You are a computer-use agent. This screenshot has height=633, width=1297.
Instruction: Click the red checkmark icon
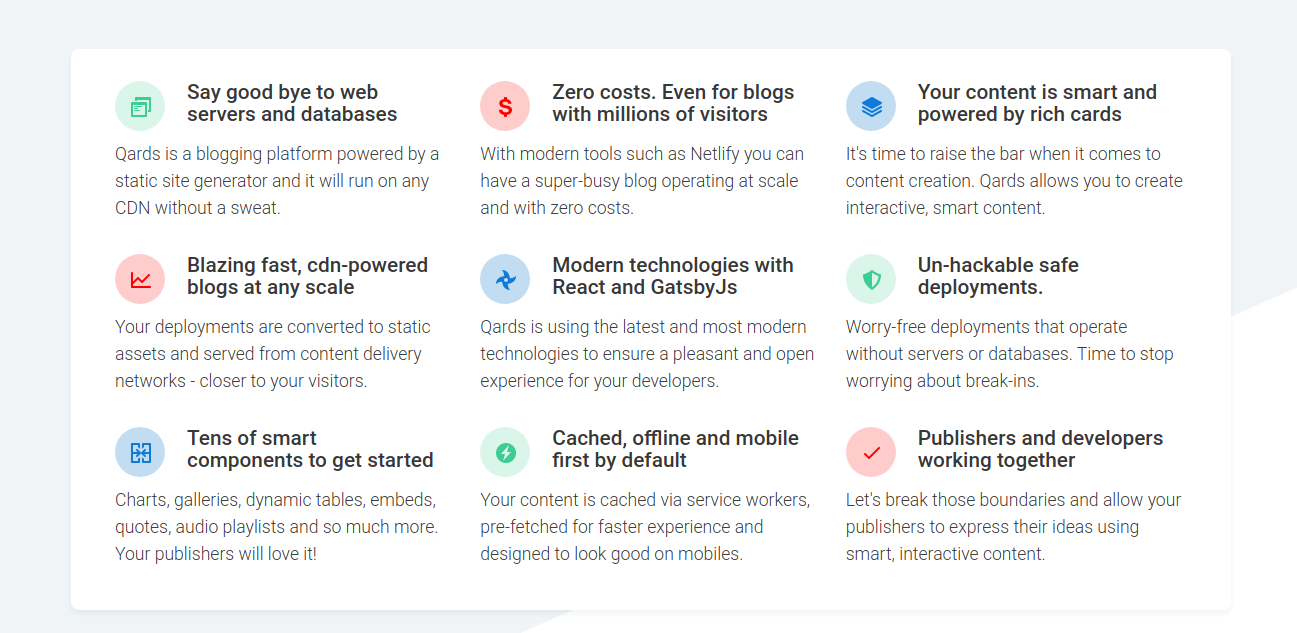click(871, 452)
